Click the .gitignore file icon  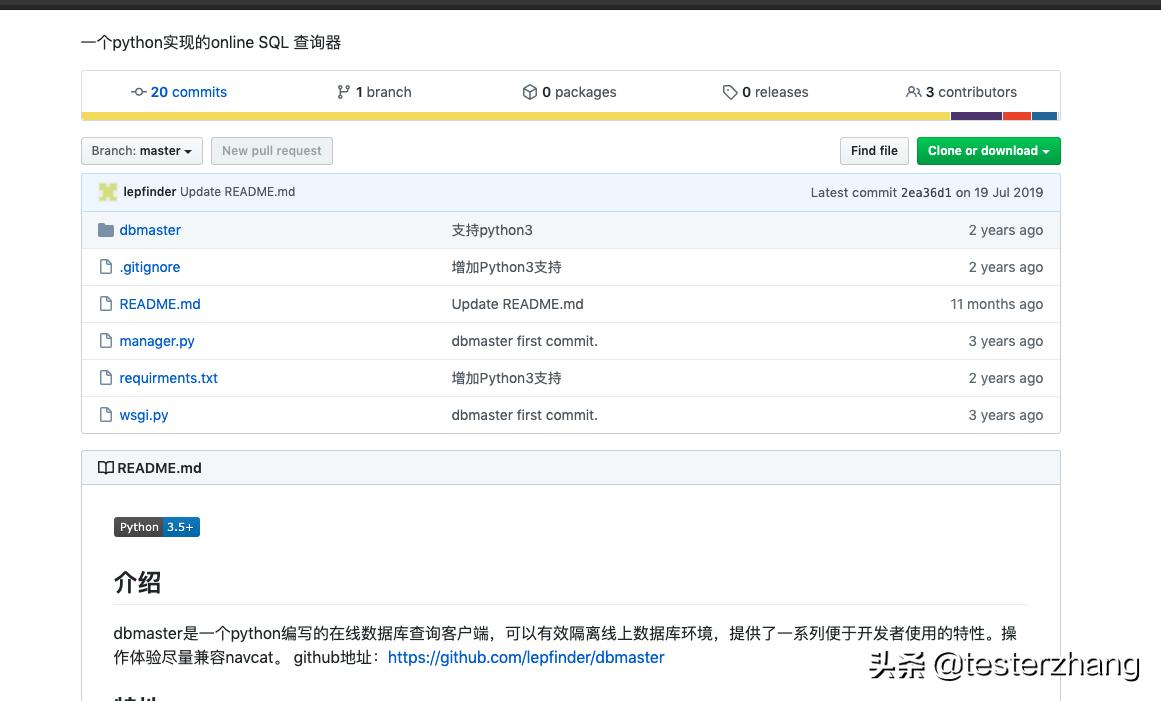point(106,266)
